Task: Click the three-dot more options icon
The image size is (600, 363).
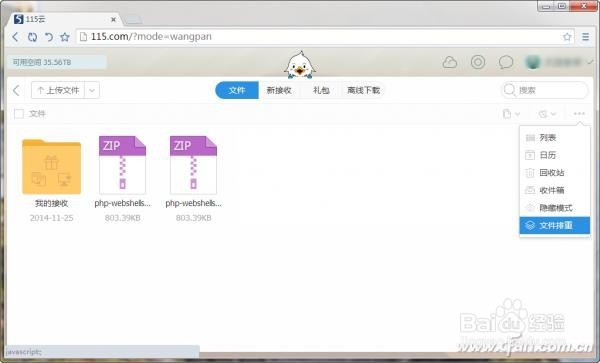Action: (x=579, y=114)
